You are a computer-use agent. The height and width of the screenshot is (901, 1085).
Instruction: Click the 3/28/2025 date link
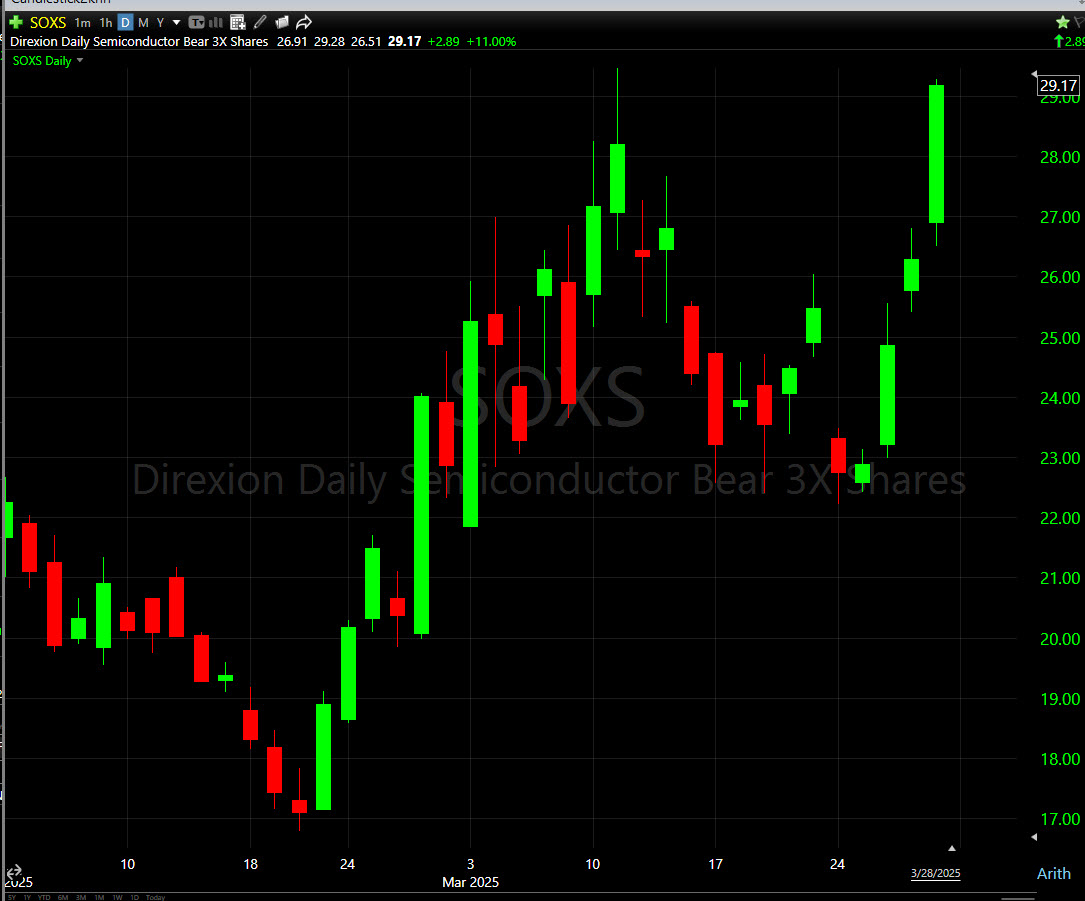(x=935, y=873)
